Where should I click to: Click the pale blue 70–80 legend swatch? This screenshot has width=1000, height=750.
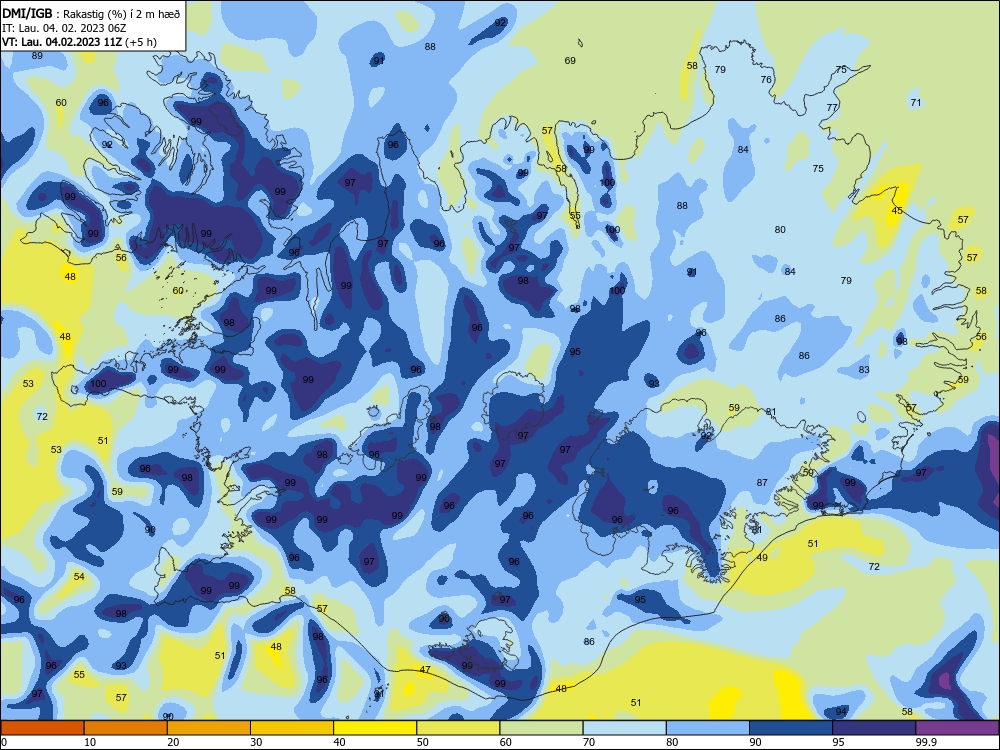click(625, 728)
